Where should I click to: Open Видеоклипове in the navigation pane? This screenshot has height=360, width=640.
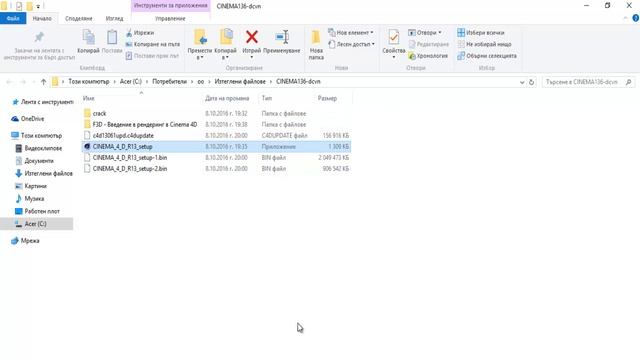pyautogui.click(x=38, y=148)
